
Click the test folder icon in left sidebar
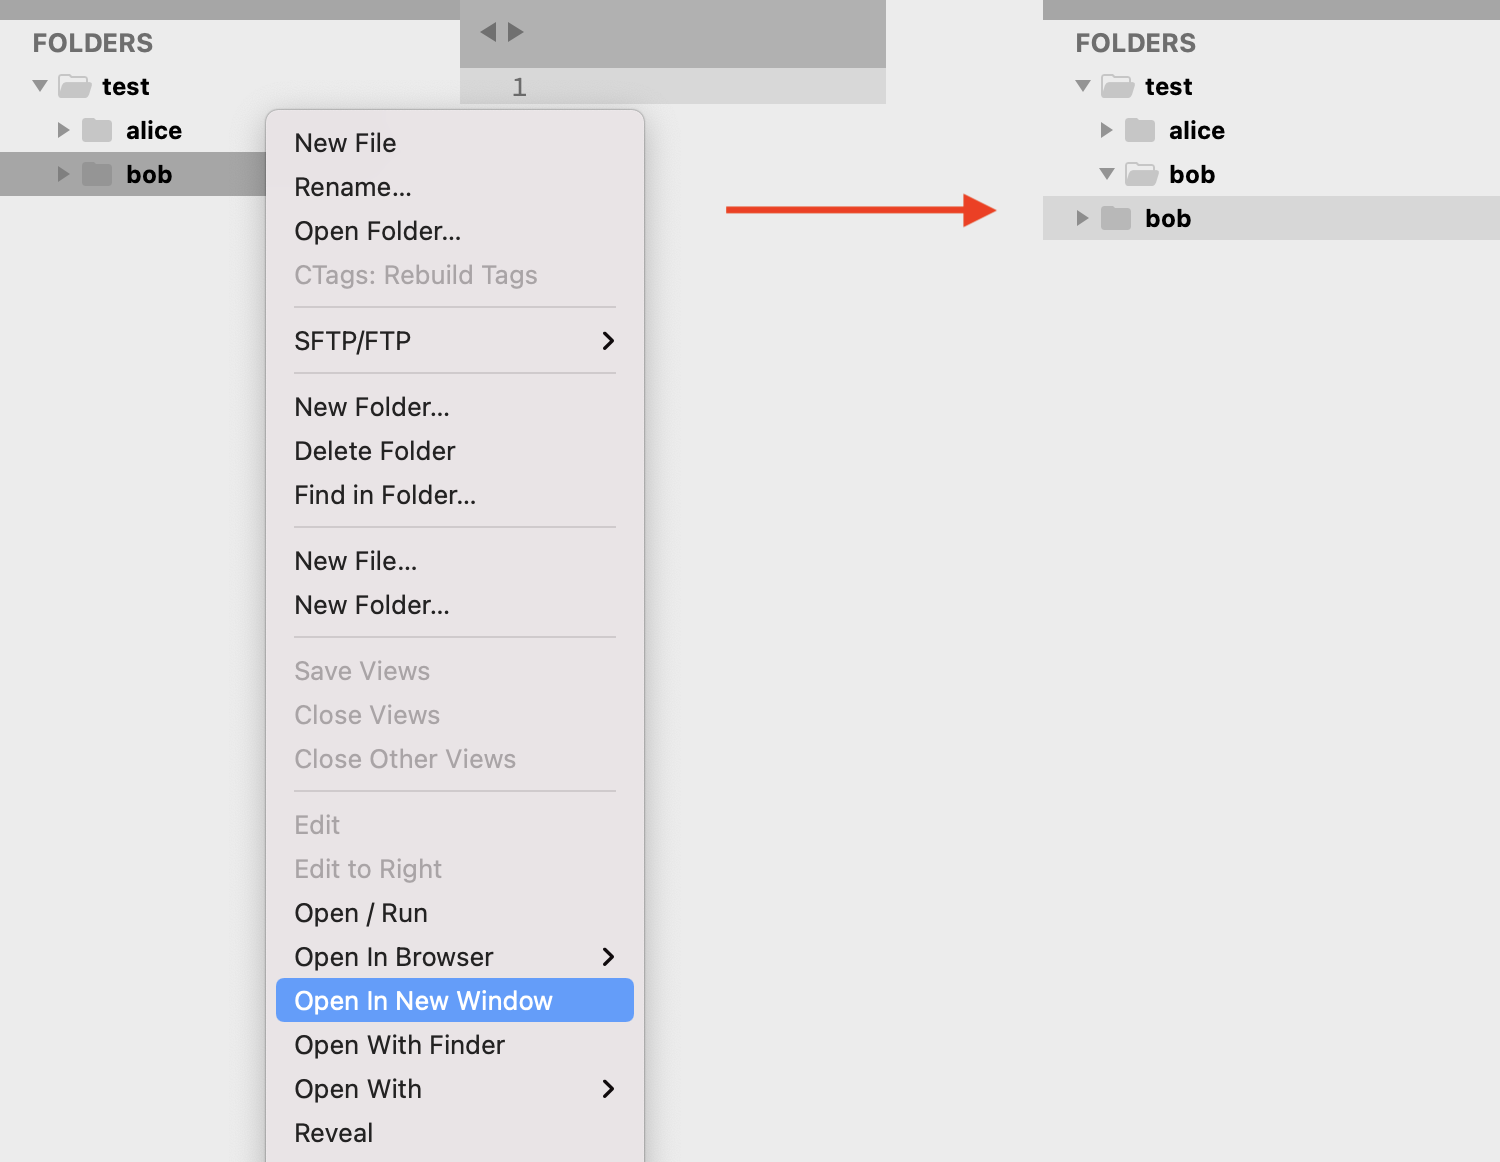[x=74, y=86]
